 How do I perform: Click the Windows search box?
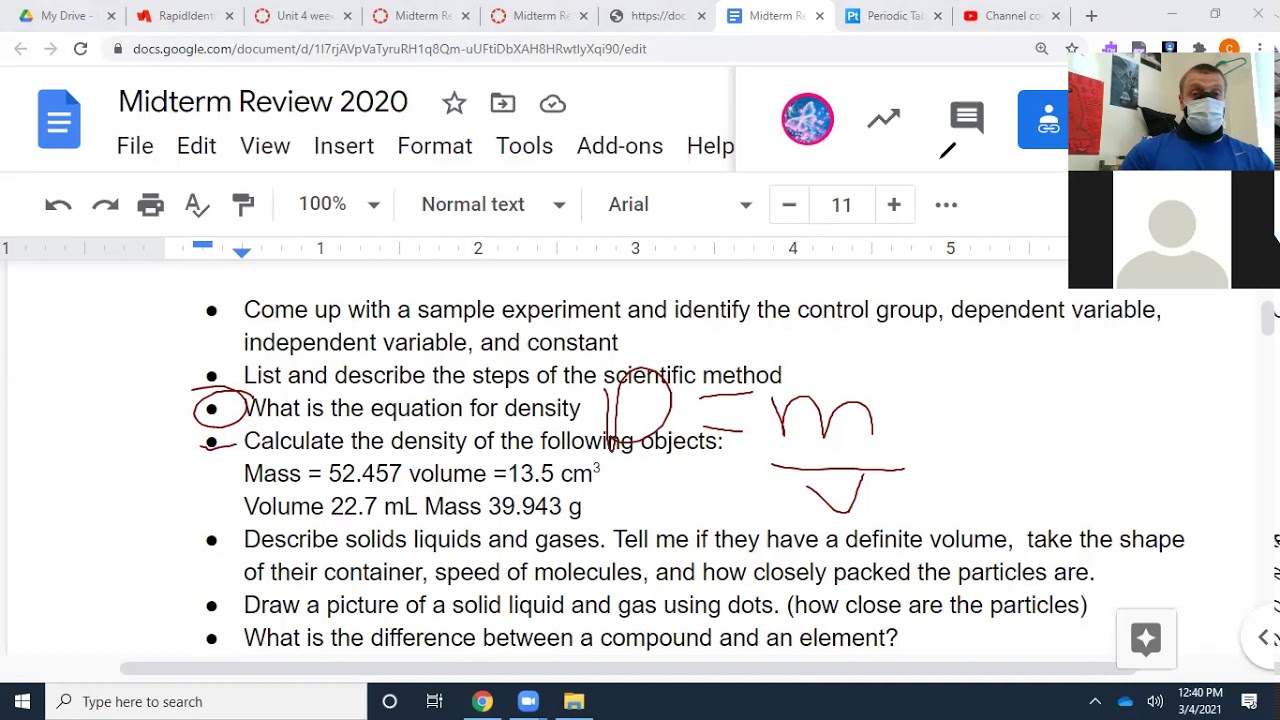[x=206, y=701]
